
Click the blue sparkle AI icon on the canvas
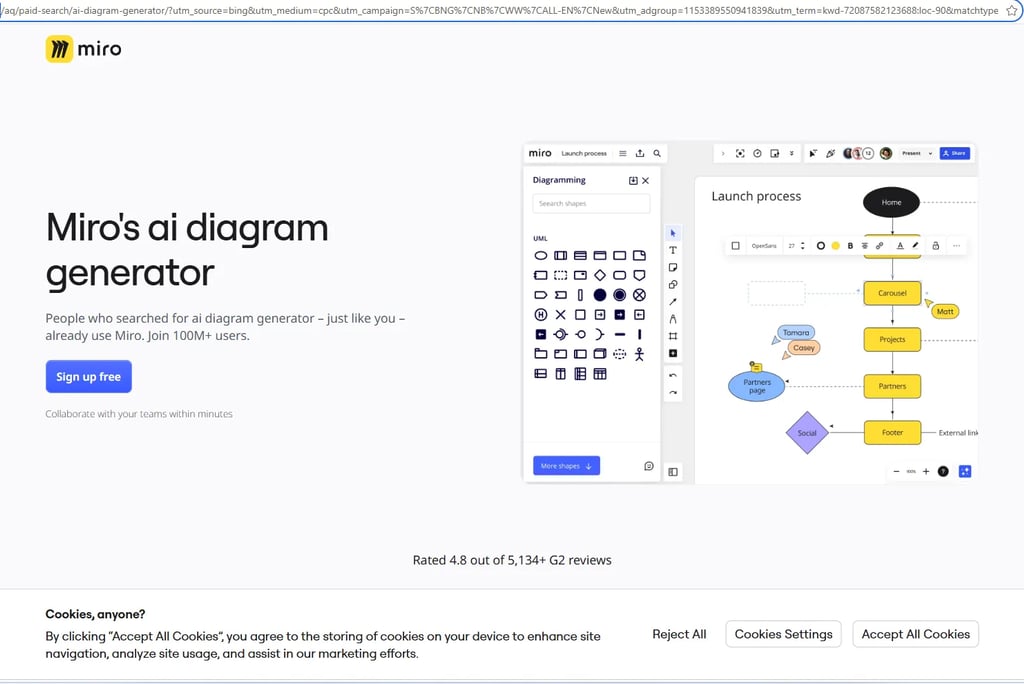(965, 472)
